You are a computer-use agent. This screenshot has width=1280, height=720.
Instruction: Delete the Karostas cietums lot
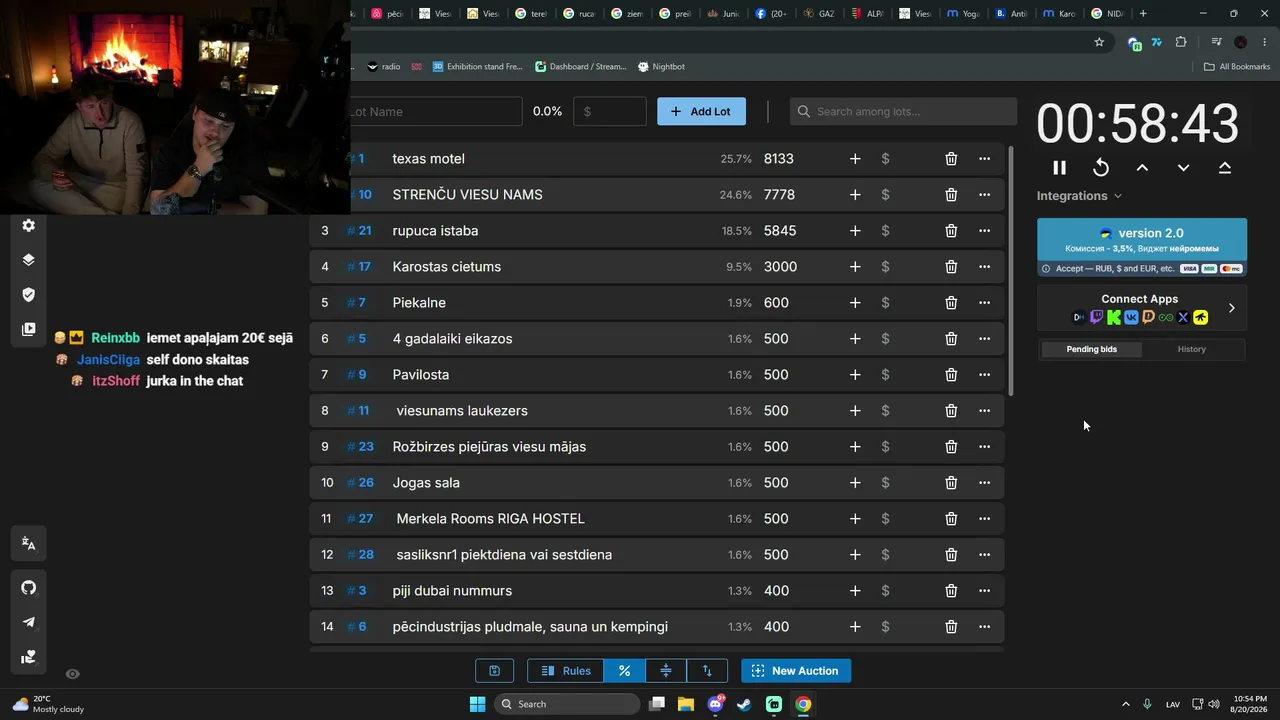[951, 267]
